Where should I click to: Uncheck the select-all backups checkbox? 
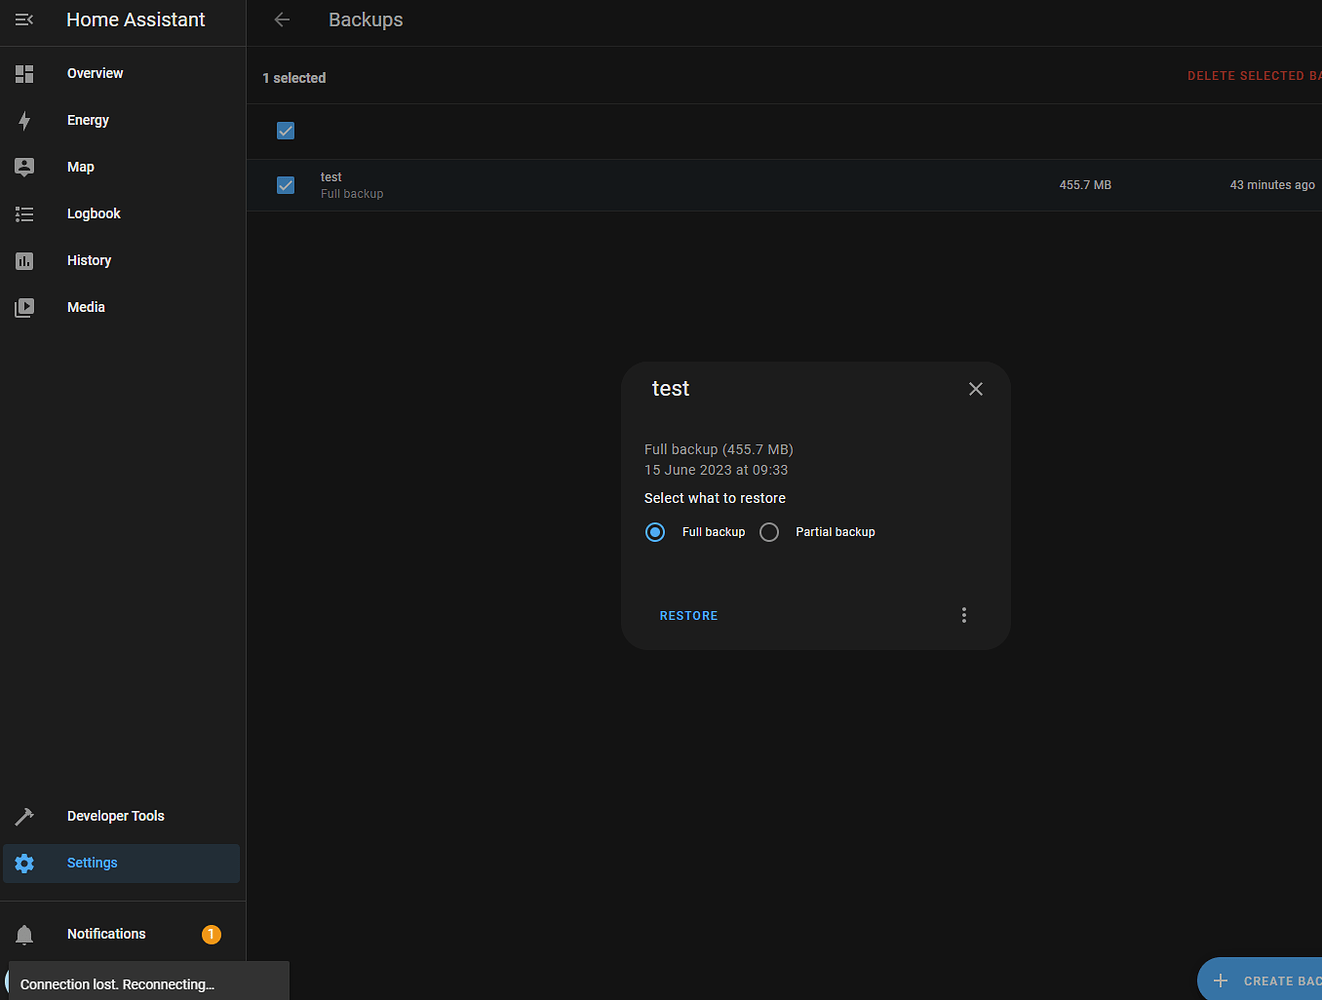[x=285, y=130]
